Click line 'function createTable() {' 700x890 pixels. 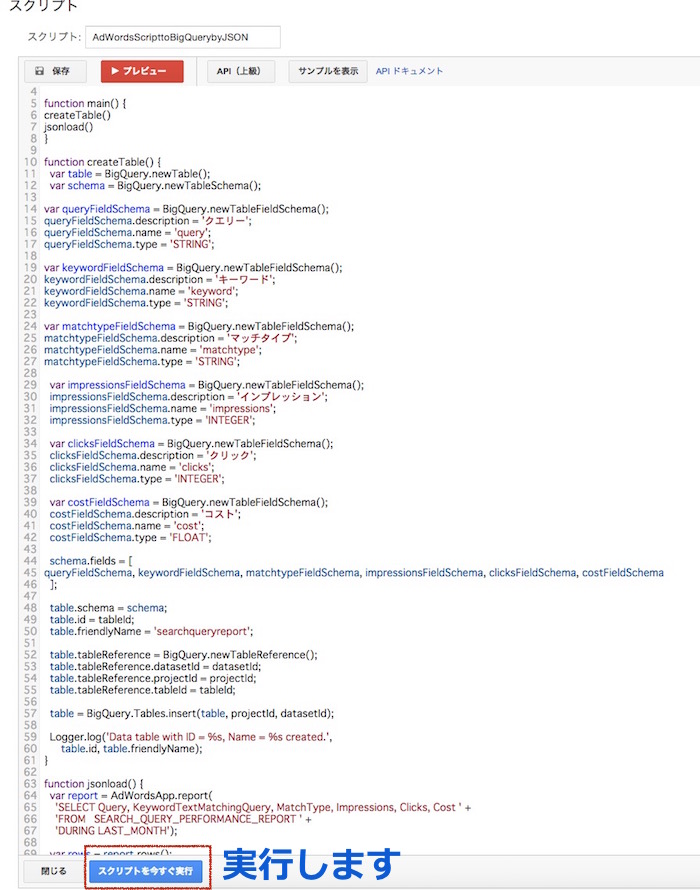click(102, 162)
